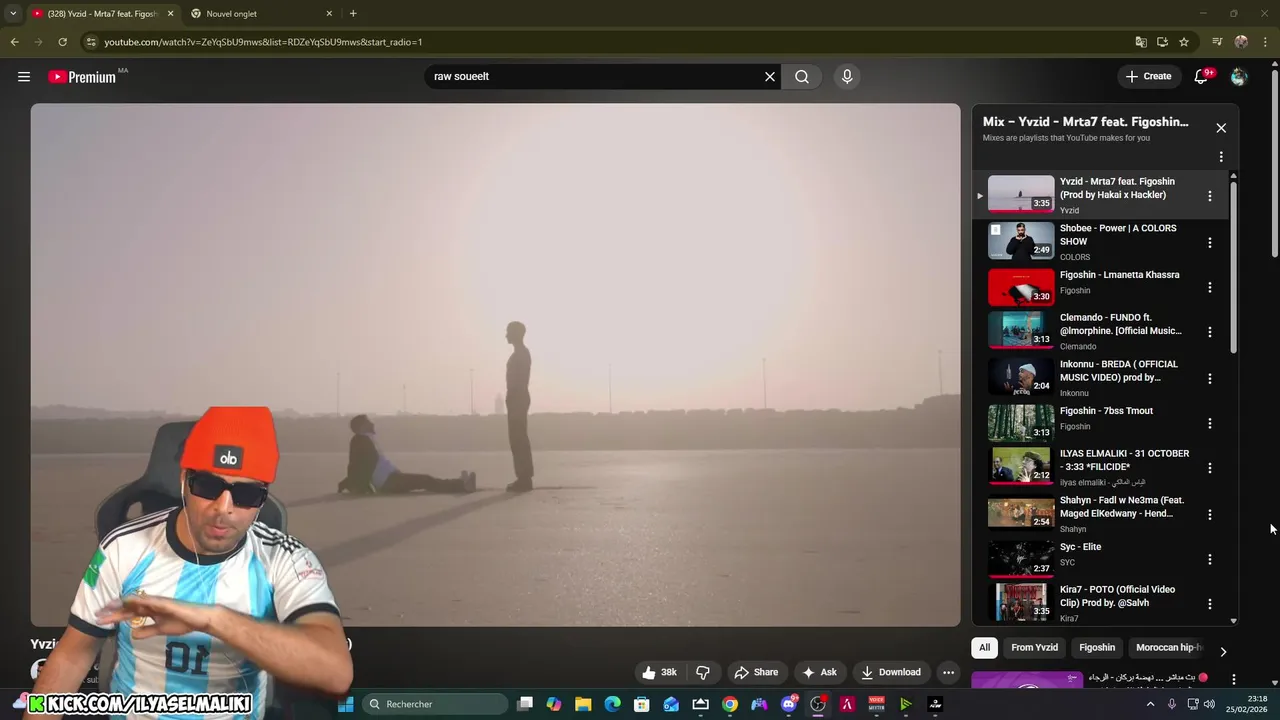Open Windows taskbar Rechercher search box
Image resolution: width=1280 pixels, height=720 pixels.
[x=434, y=704]
